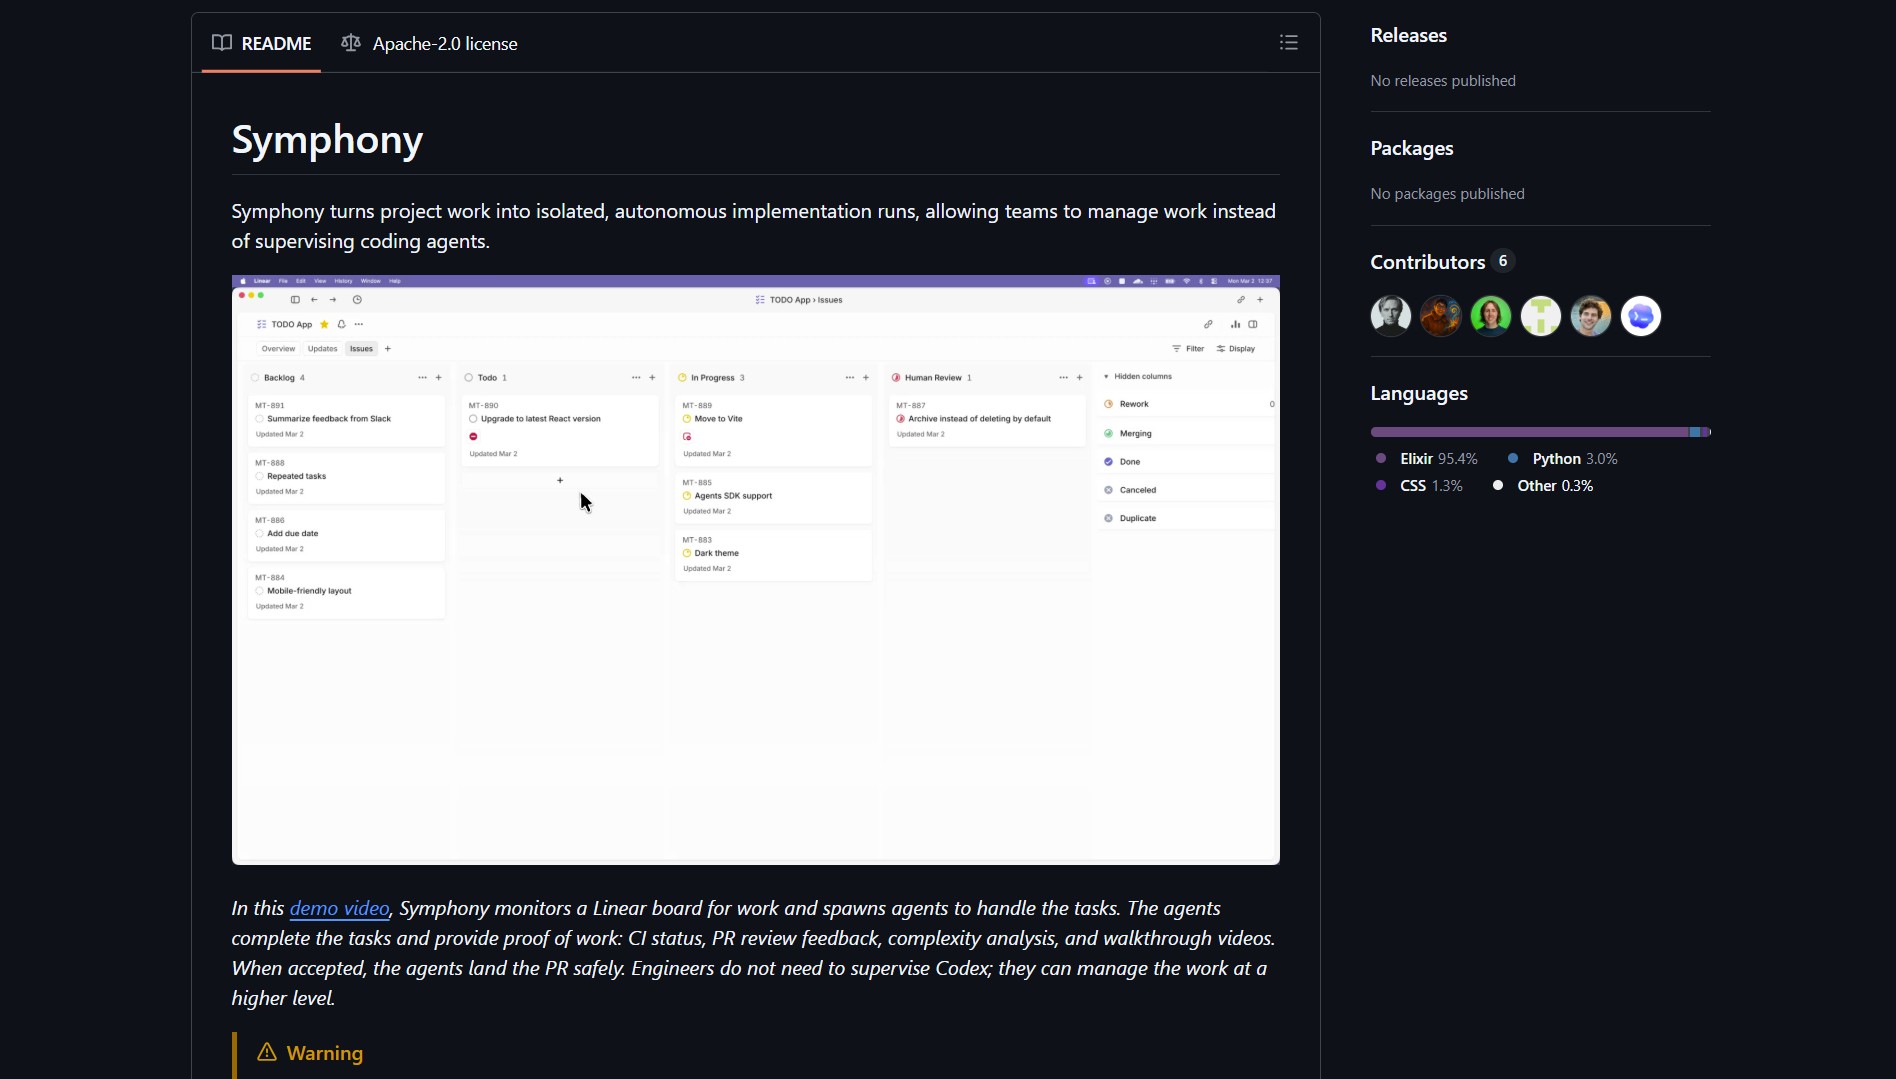Open the Display options on the board
The image size is (1896, 1079).
pyautogui.click(x=1235, y=349)
